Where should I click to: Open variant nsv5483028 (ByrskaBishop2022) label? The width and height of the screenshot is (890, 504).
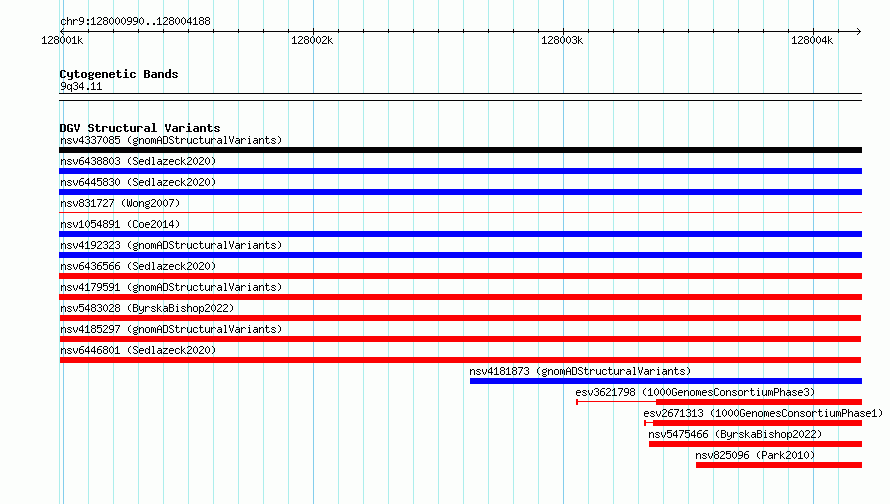pos(147,308)
